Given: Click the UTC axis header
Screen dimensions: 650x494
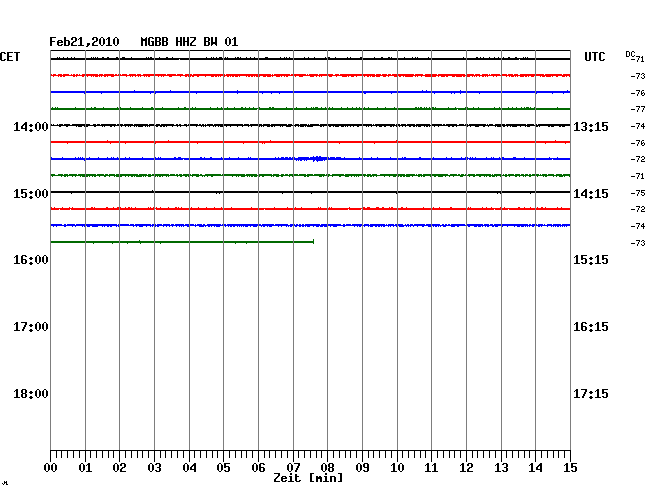Looking at the screenshot, I should pyautogui.click(x=594, y=57).
